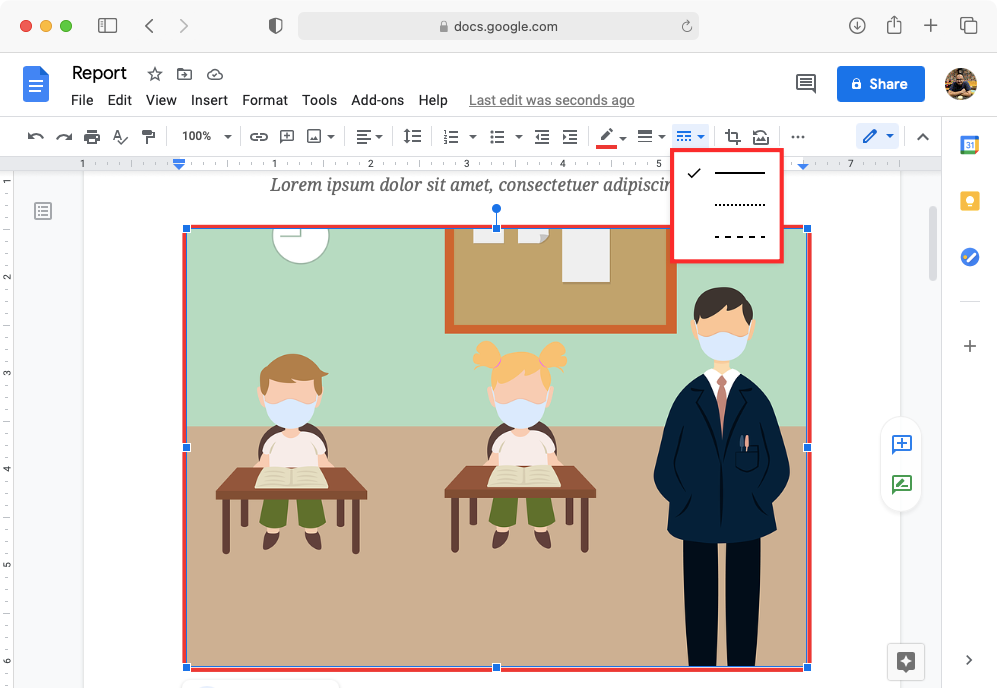The image size is (997, 688).
Task: Expand the text alignment options
Action: [378, 136]
